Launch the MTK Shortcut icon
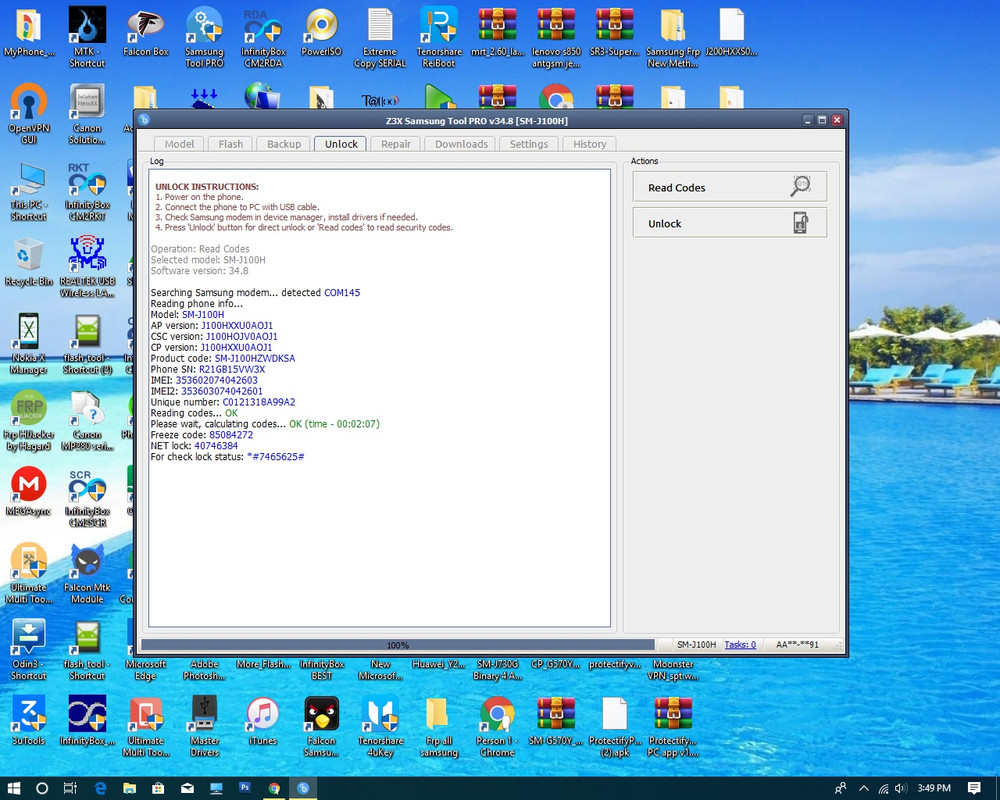Screen dimensions: 1000x800 click(87, 37)
